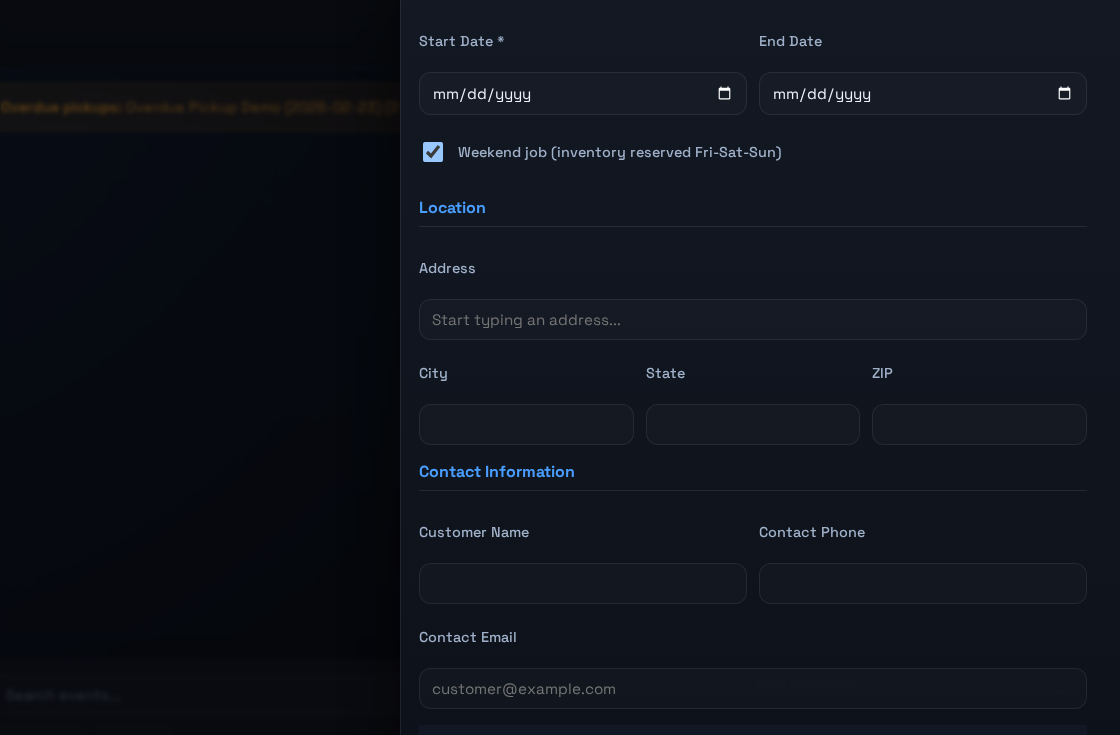Click the 'State' label text
The height and width of the screenshot is (735, 1120).
coord(665,374)
